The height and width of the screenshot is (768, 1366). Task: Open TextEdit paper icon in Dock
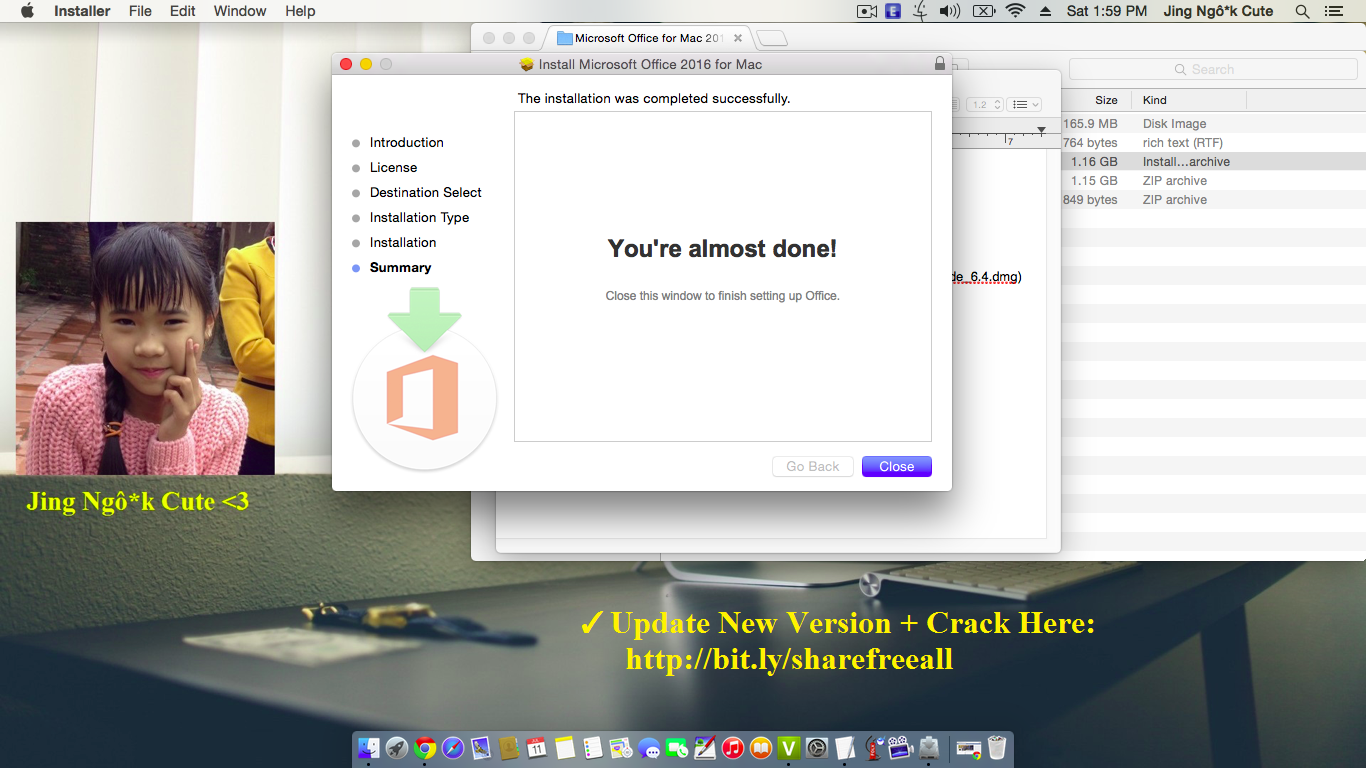[x=845, y=747]
